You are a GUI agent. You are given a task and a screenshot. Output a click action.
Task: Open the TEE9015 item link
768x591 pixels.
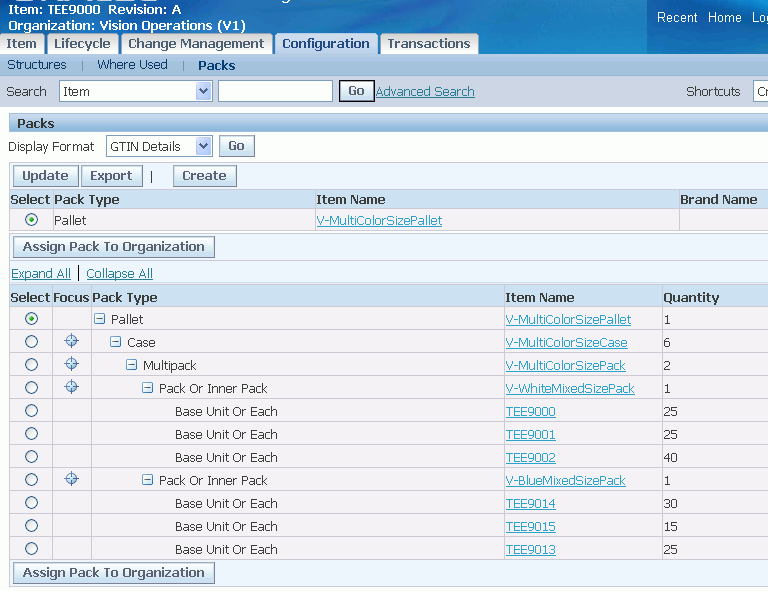(x=530, y=526)
